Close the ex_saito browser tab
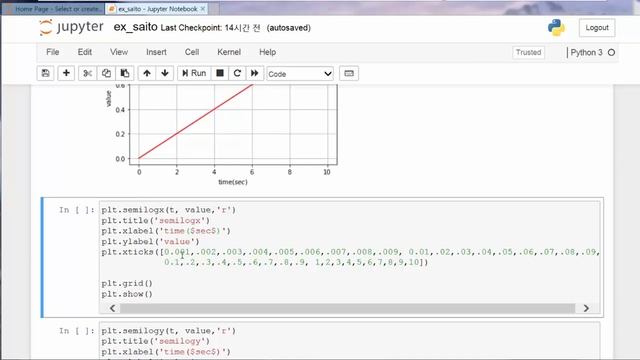Image resolution: width=640 pixels, height=360 pixels. (203, 9)
